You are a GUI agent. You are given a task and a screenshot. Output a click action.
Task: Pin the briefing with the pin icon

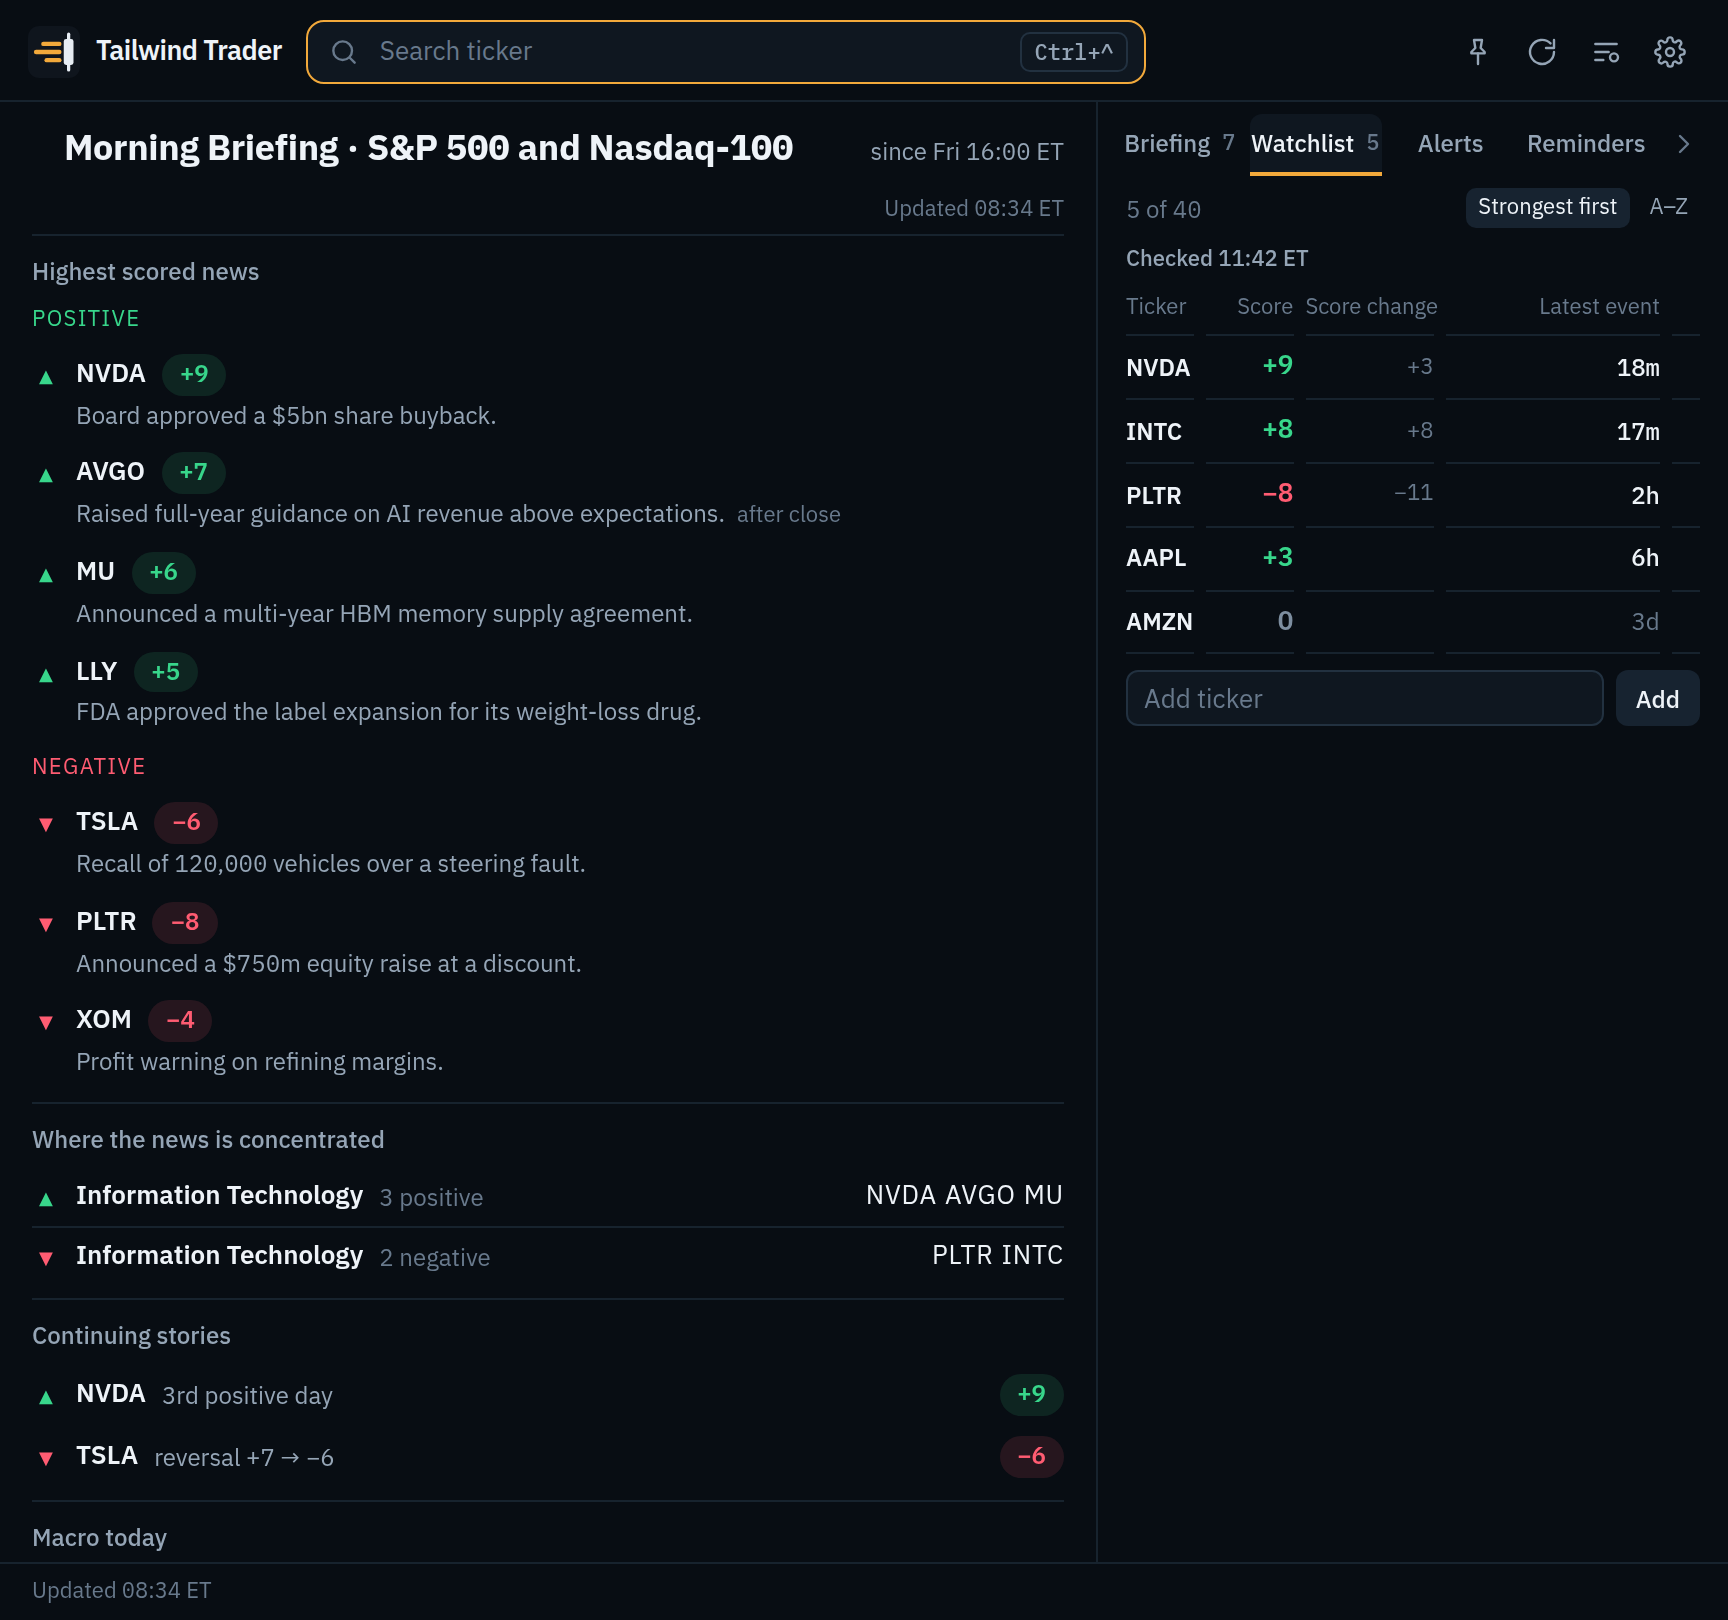click(1478, 52)
